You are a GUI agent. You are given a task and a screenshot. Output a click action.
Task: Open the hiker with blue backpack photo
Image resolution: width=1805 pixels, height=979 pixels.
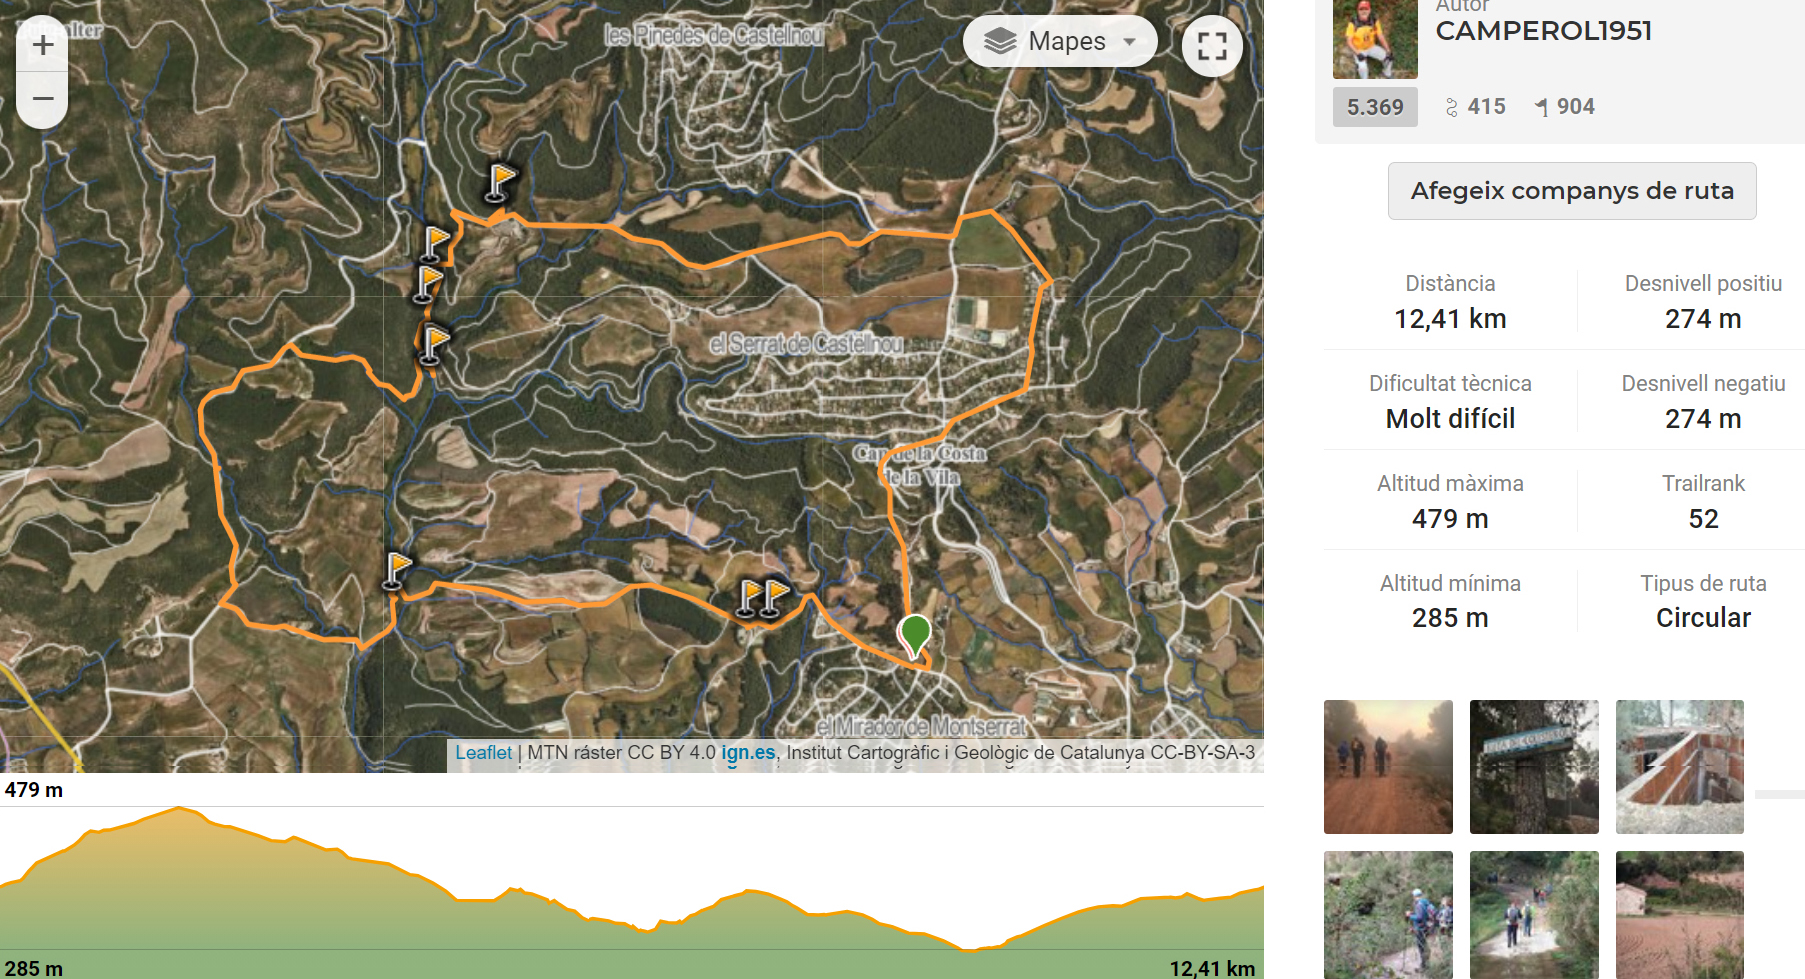click(x=1388, y=915)
